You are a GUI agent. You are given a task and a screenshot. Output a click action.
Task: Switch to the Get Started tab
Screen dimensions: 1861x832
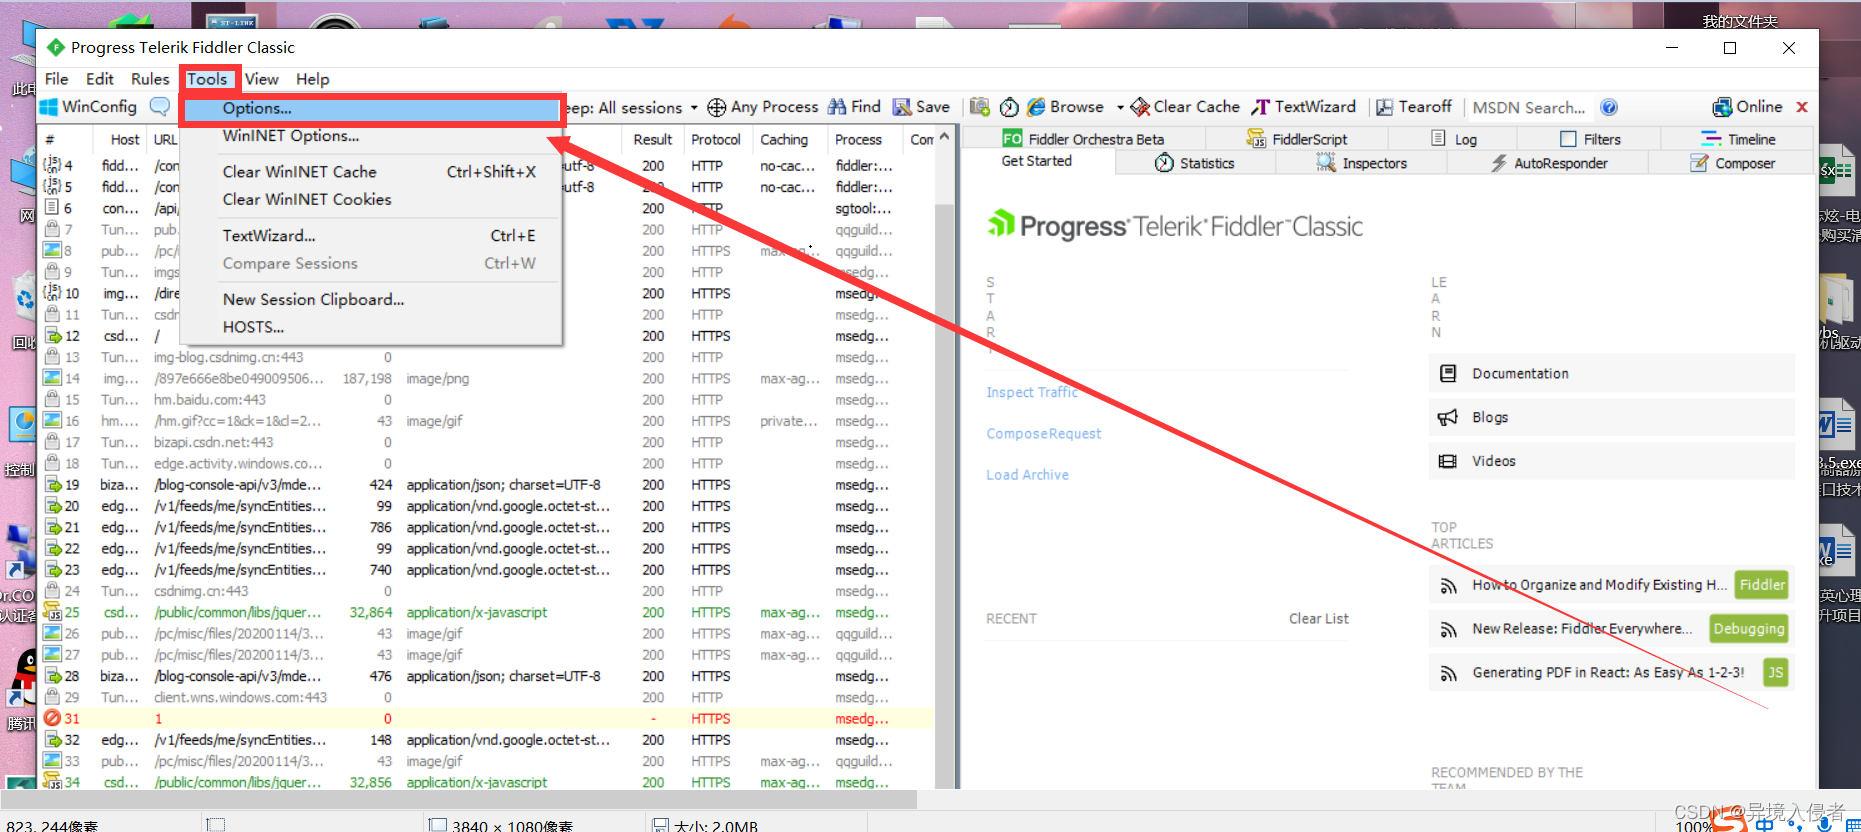(x=1037, y=161)
